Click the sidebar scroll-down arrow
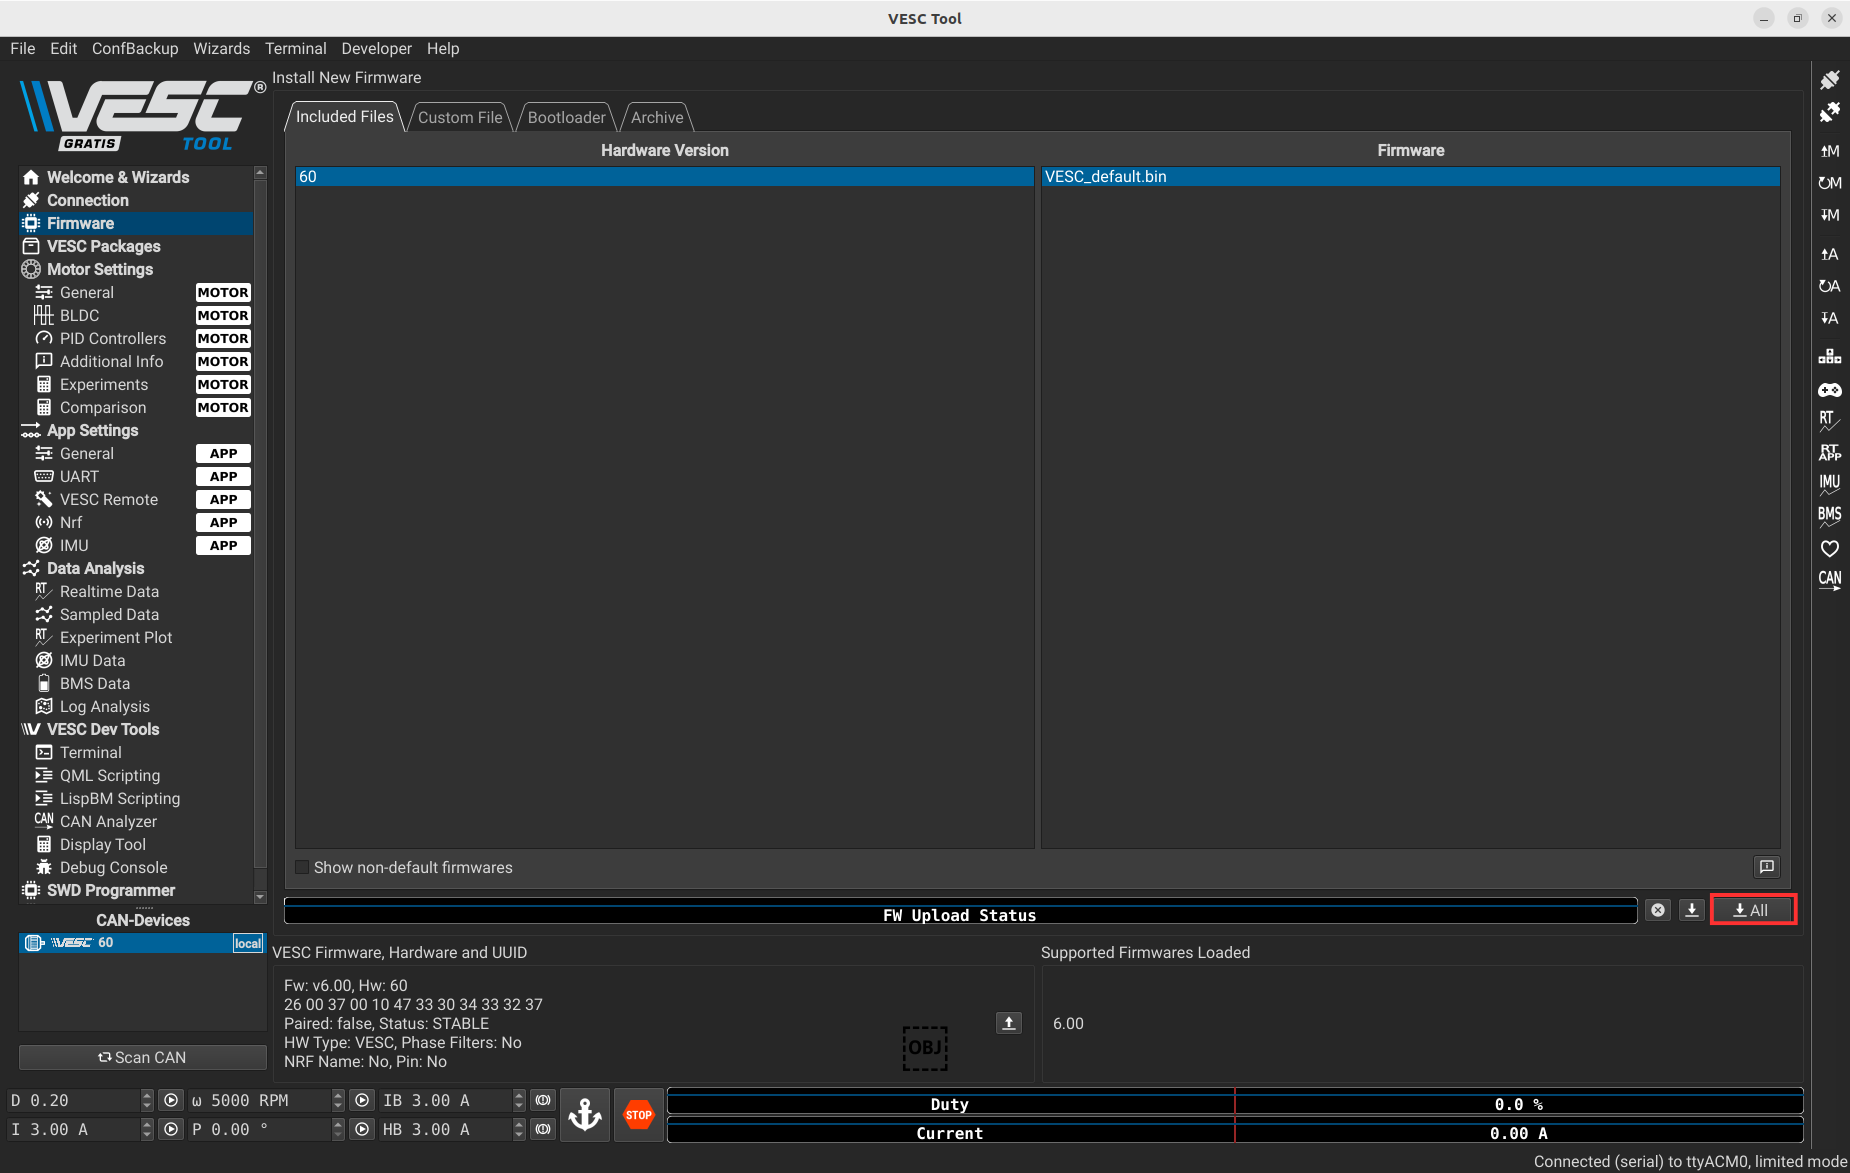 (x=260, y=897)
